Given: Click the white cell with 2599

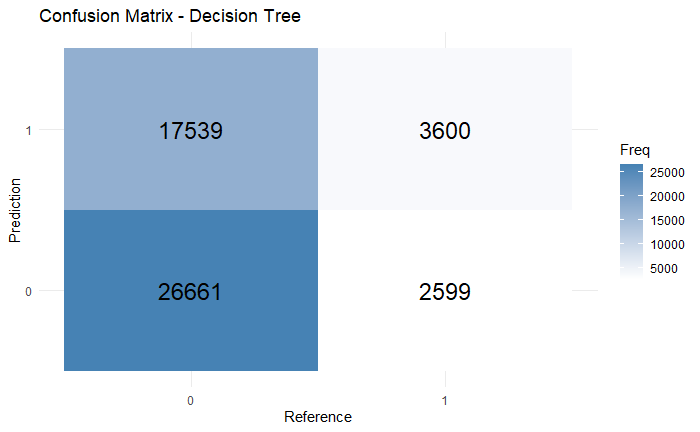Looking at the screenshot, I should [x=445, y=291].
